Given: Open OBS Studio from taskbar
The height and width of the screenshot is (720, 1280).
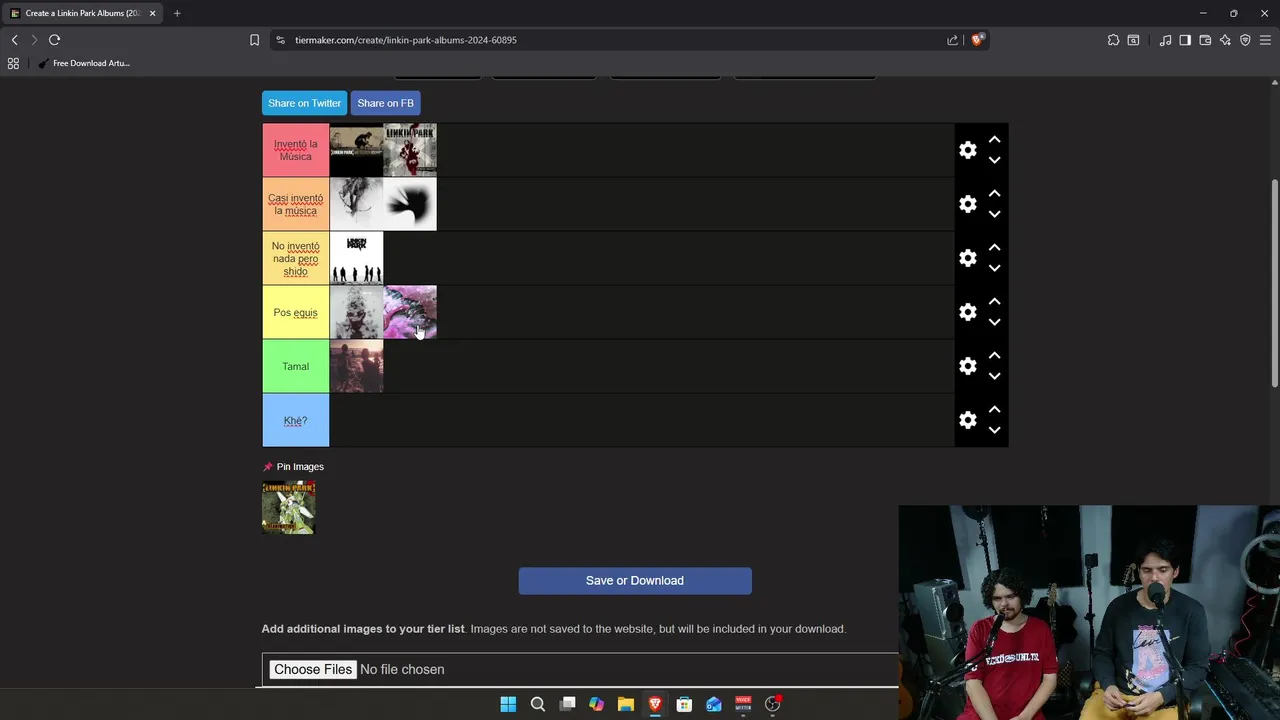Looking at the screenshot, I should 772,704.
